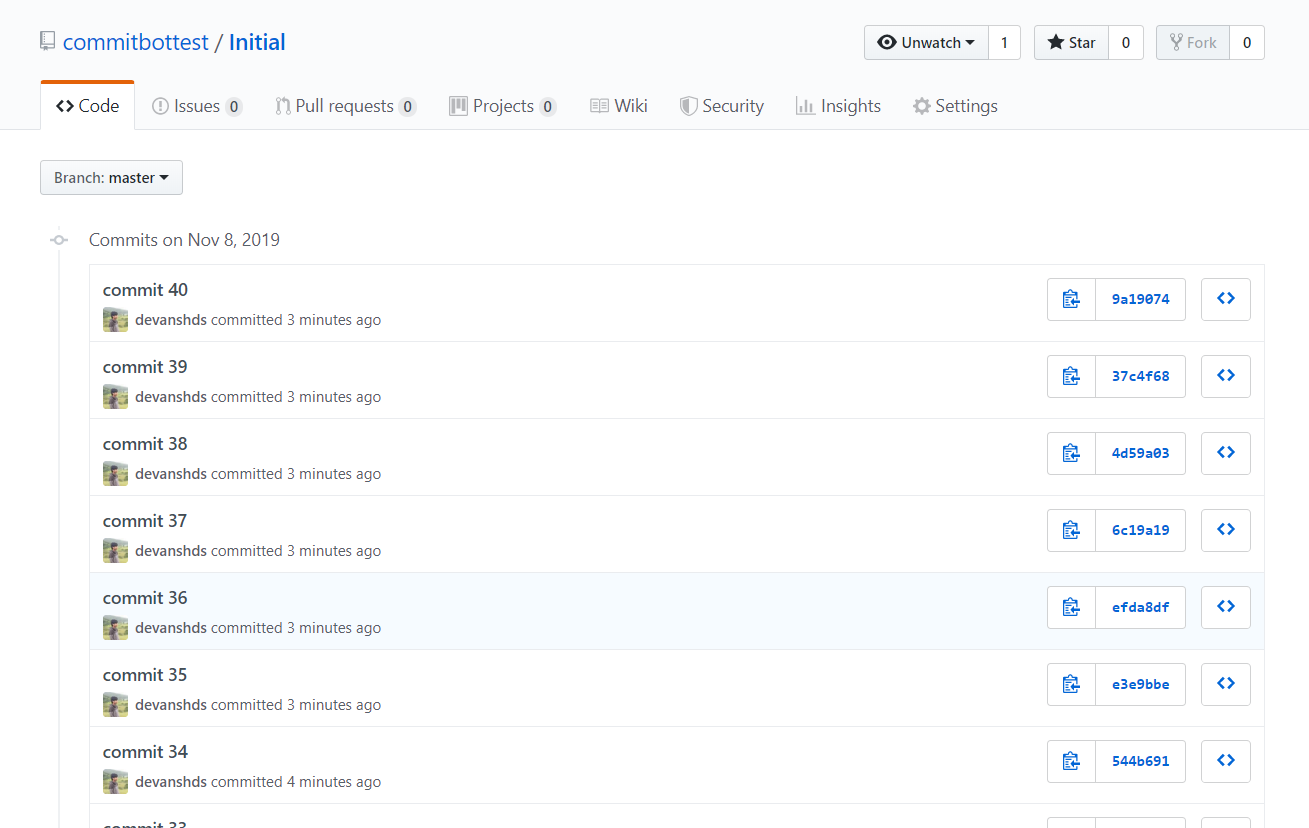
Task: Click devanshds avatar on commit 34
Action: [115, 782]
